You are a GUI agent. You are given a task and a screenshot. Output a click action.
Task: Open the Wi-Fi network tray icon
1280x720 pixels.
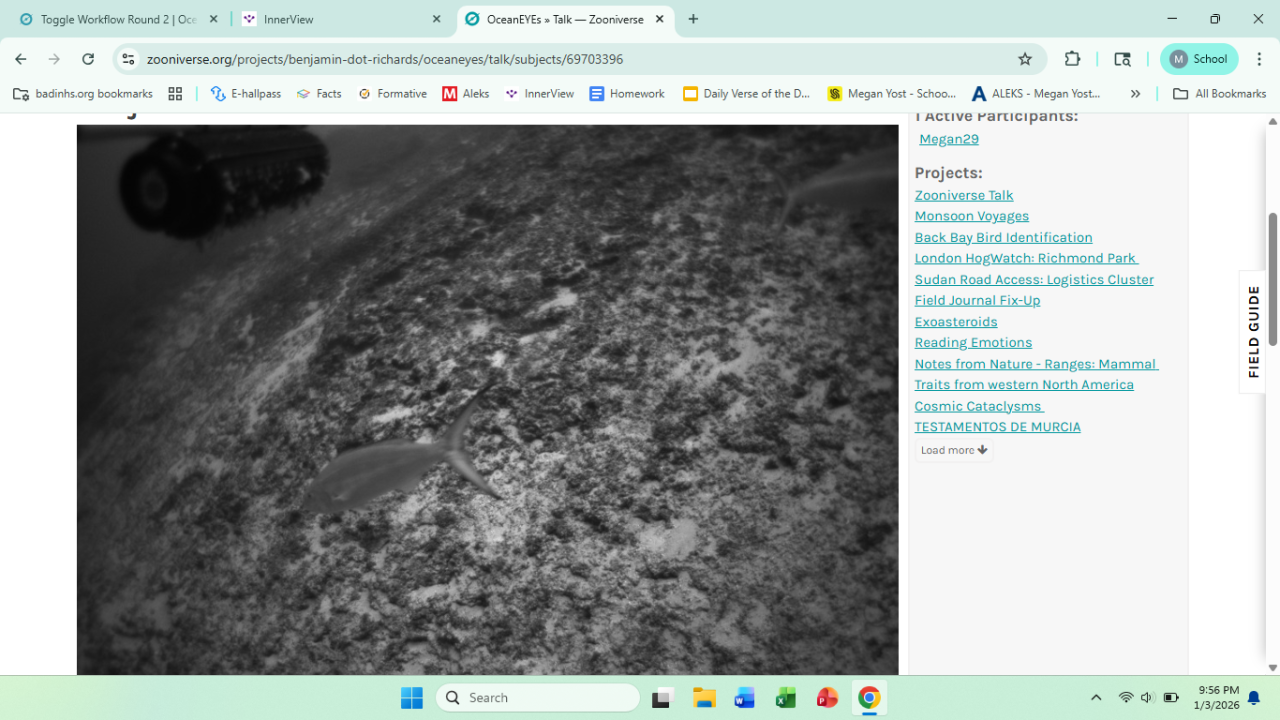click(x=1126, y=697)
